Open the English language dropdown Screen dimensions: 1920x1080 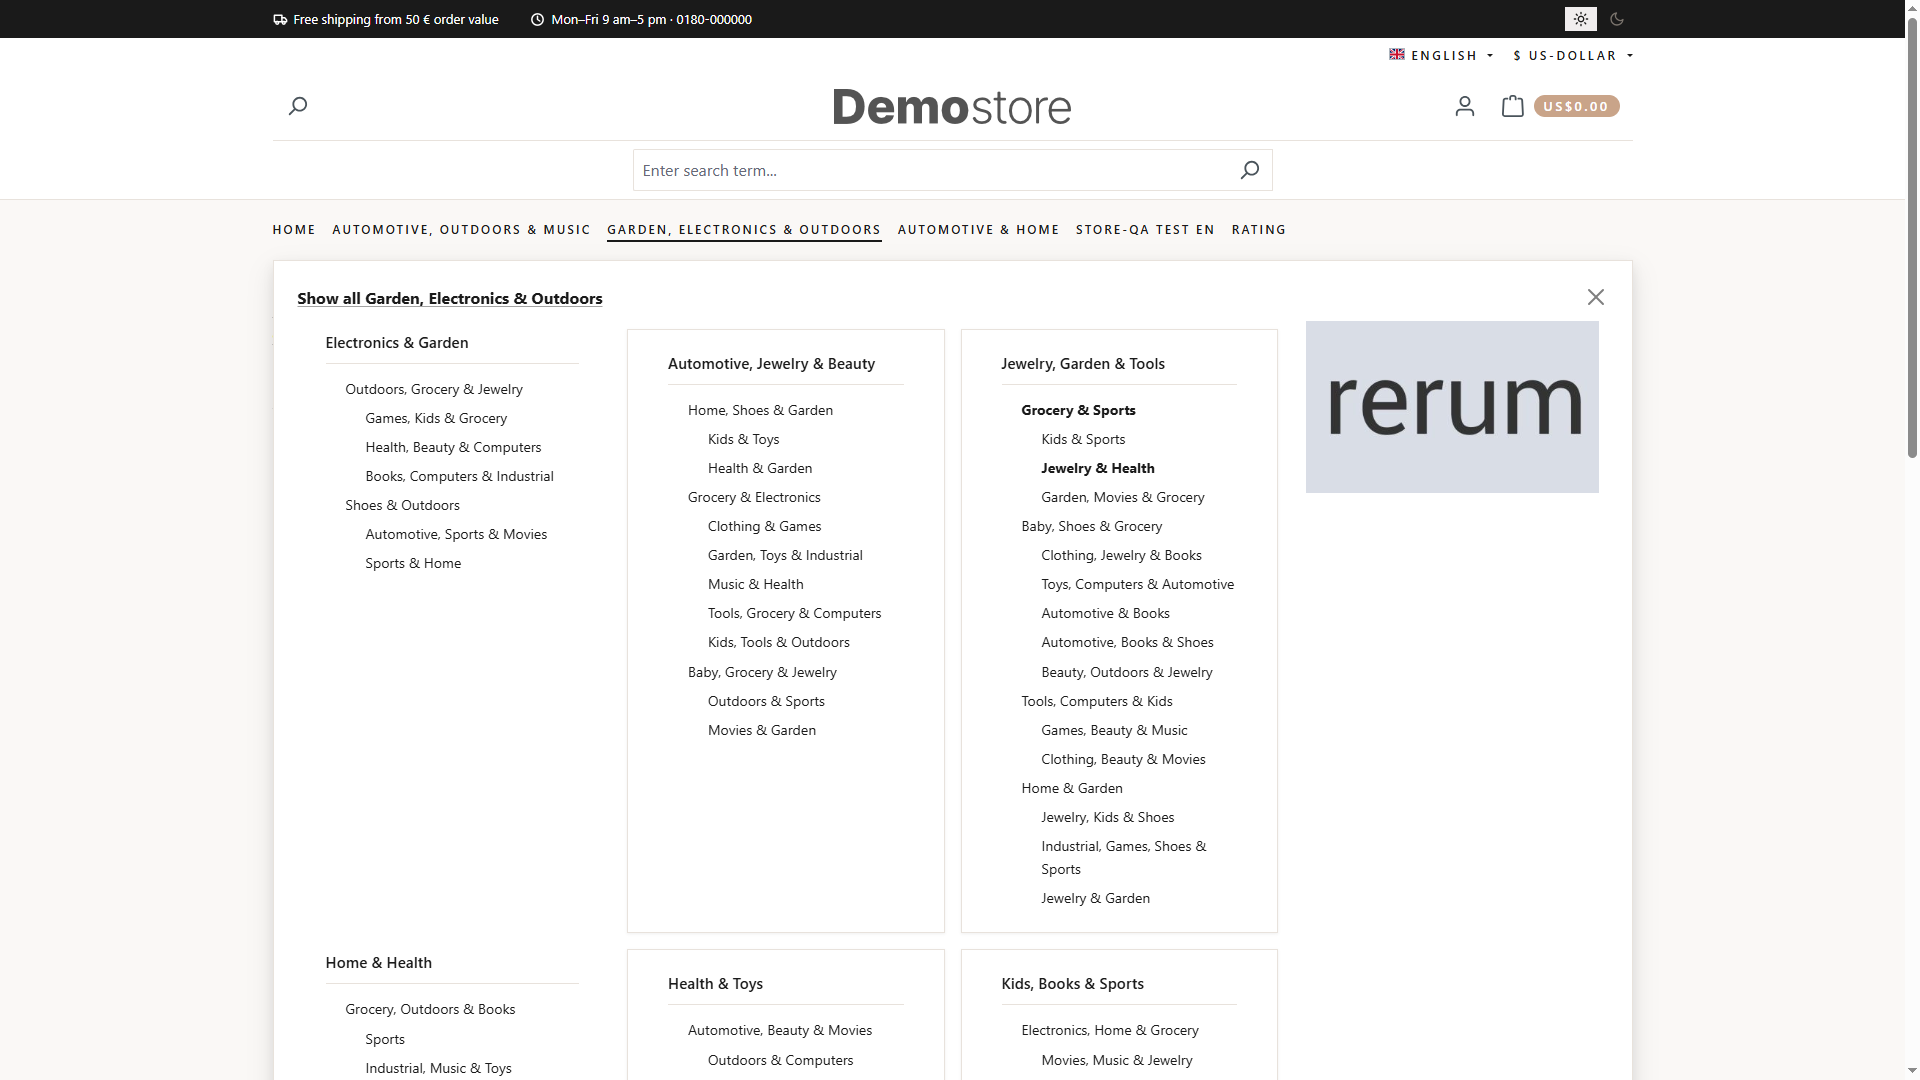pos(1441,56)
